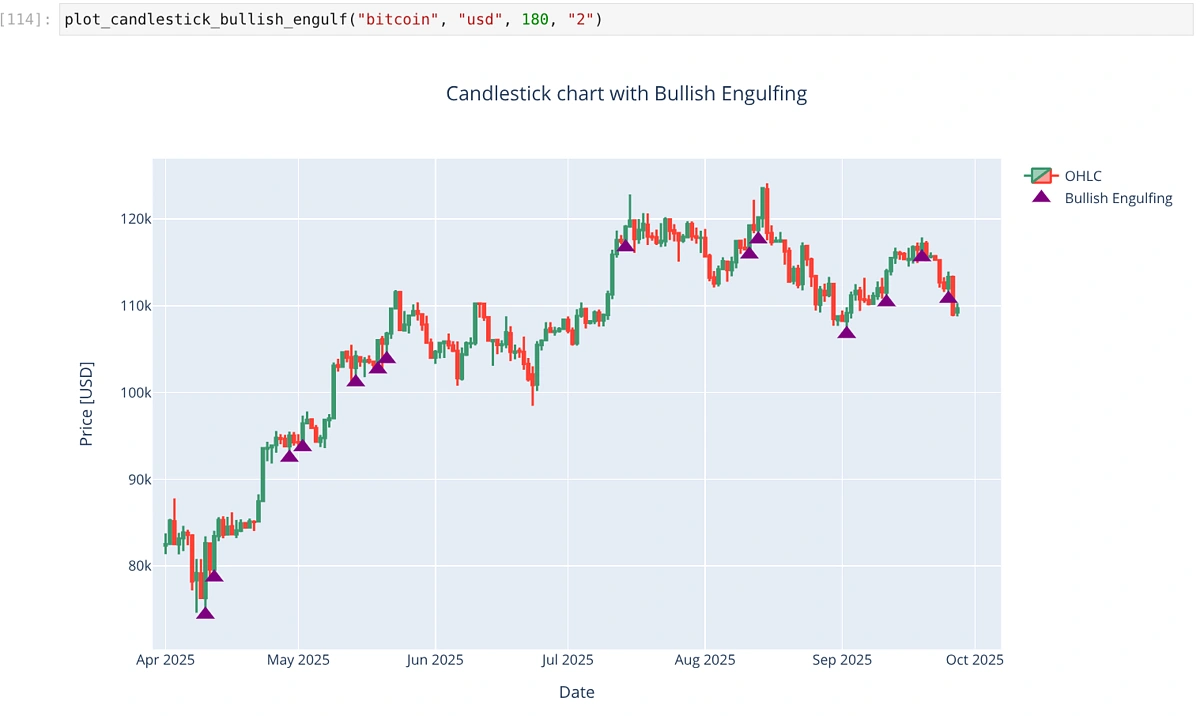
Task: Click the chart title Candlestick chart with Bullish Engulfing
Action: (x=626, y=94)
